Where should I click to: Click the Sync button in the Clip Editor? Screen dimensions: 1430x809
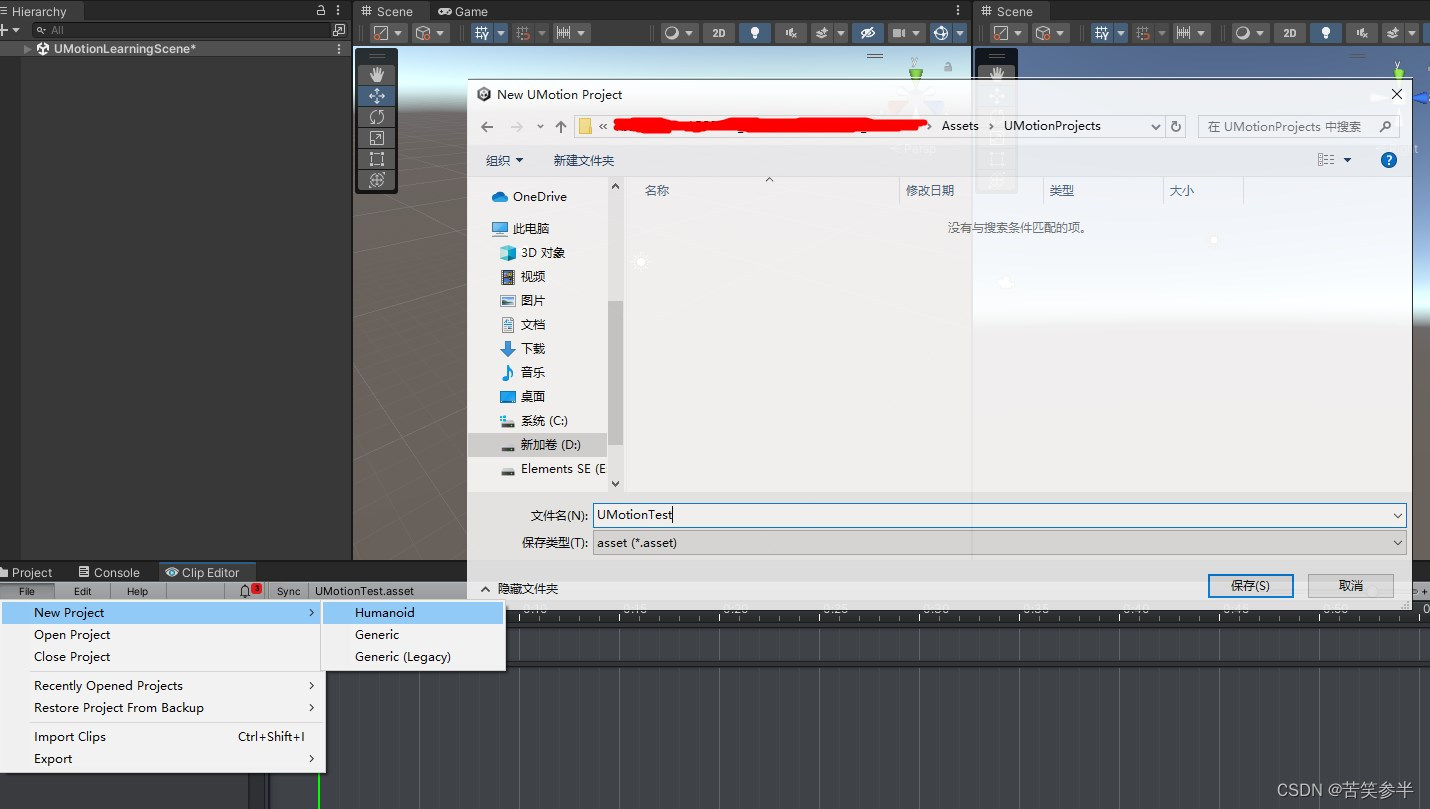click(x=288, y=590)
